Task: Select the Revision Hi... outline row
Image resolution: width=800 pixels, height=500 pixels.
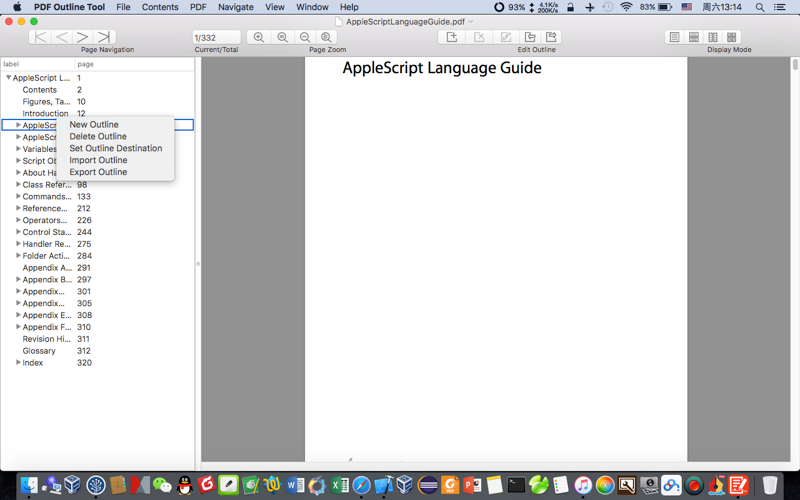Action: pyautogui.click(x=97, y=339)
